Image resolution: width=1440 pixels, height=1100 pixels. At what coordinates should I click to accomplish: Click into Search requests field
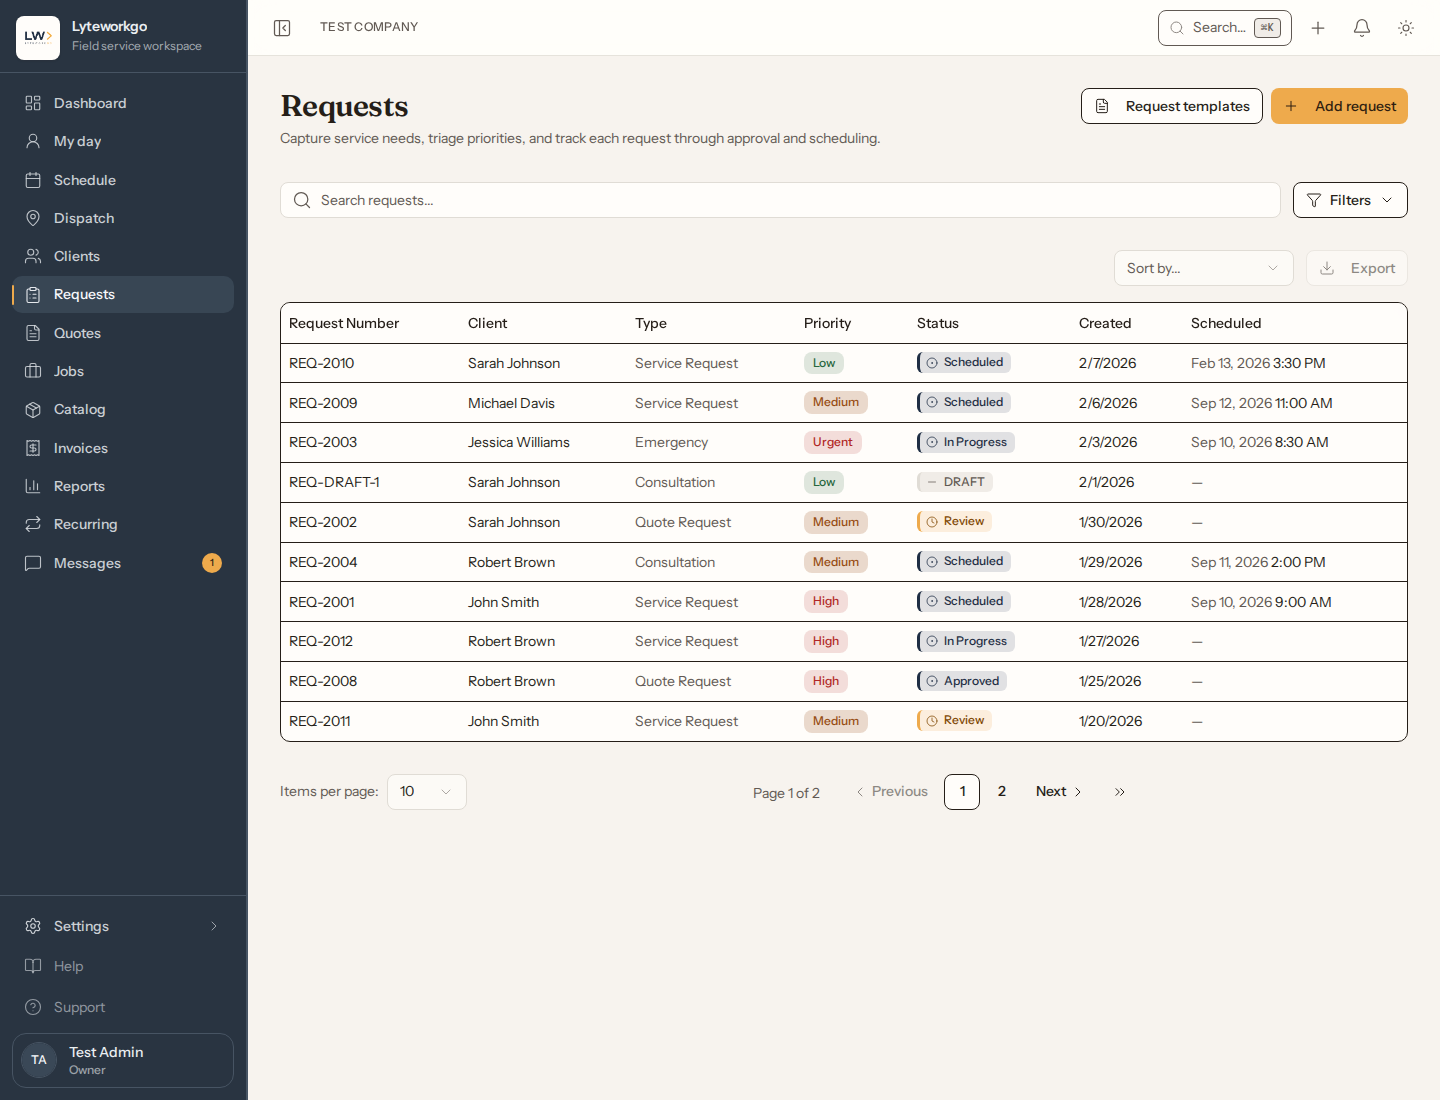[x=780, y=200]
